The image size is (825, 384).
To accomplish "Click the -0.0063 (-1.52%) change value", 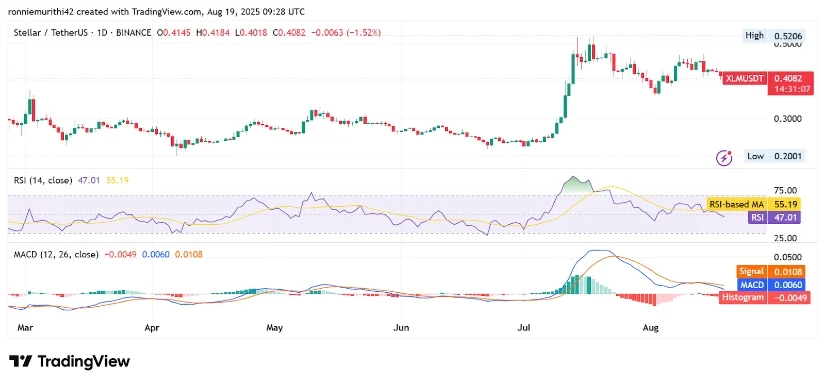I will point(345,33).
